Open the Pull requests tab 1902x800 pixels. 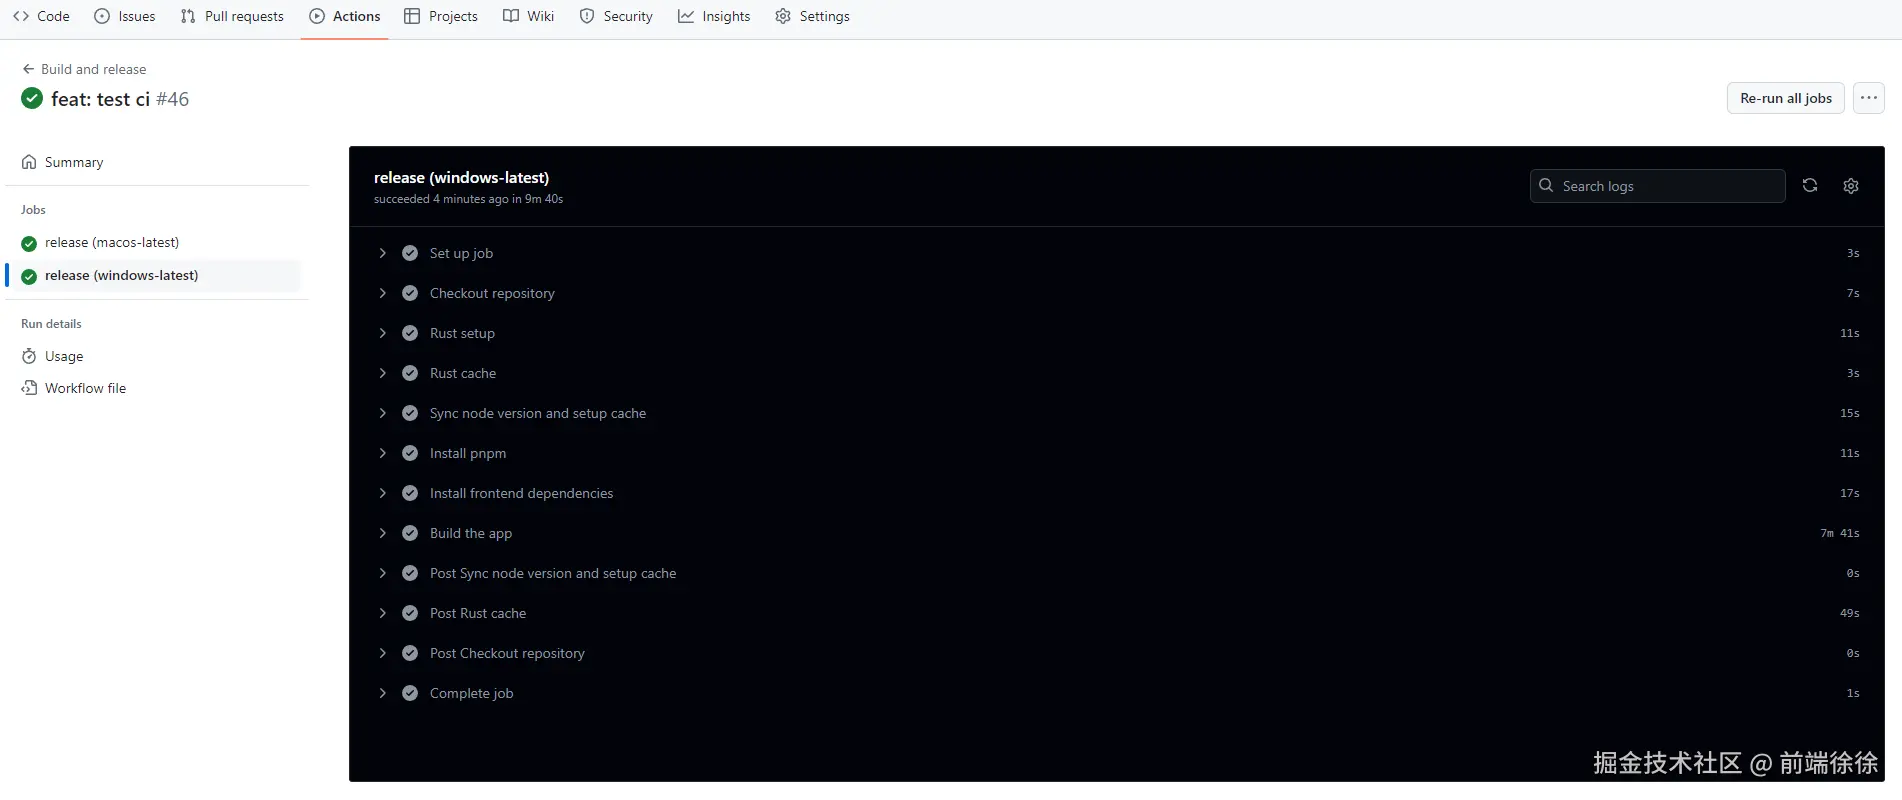[232, 16]
